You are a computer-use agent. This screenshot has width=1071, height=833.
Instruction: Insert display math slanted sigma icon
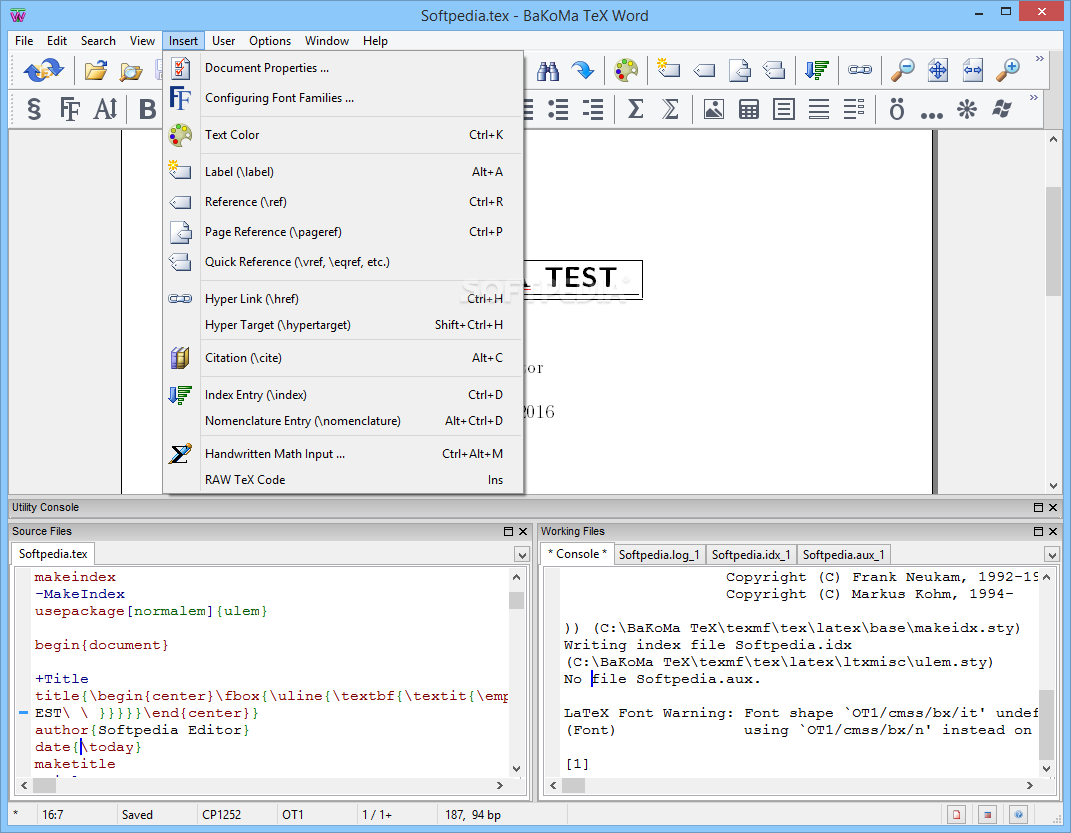(670, 109)
